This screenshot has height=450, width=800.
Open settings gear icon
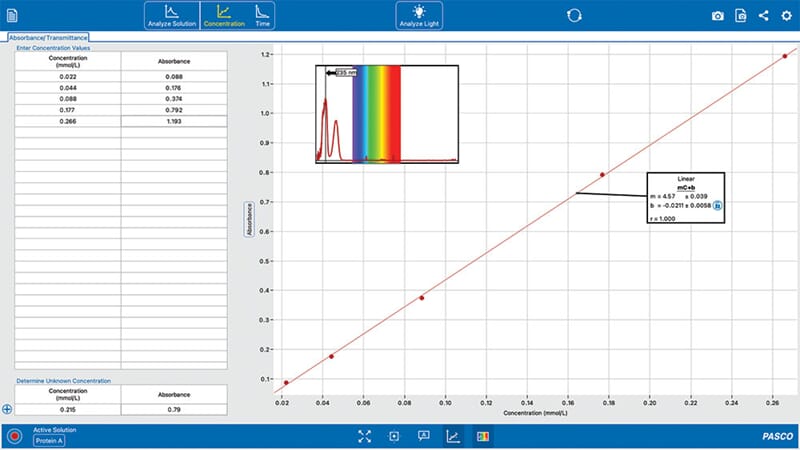click(786, 16)
